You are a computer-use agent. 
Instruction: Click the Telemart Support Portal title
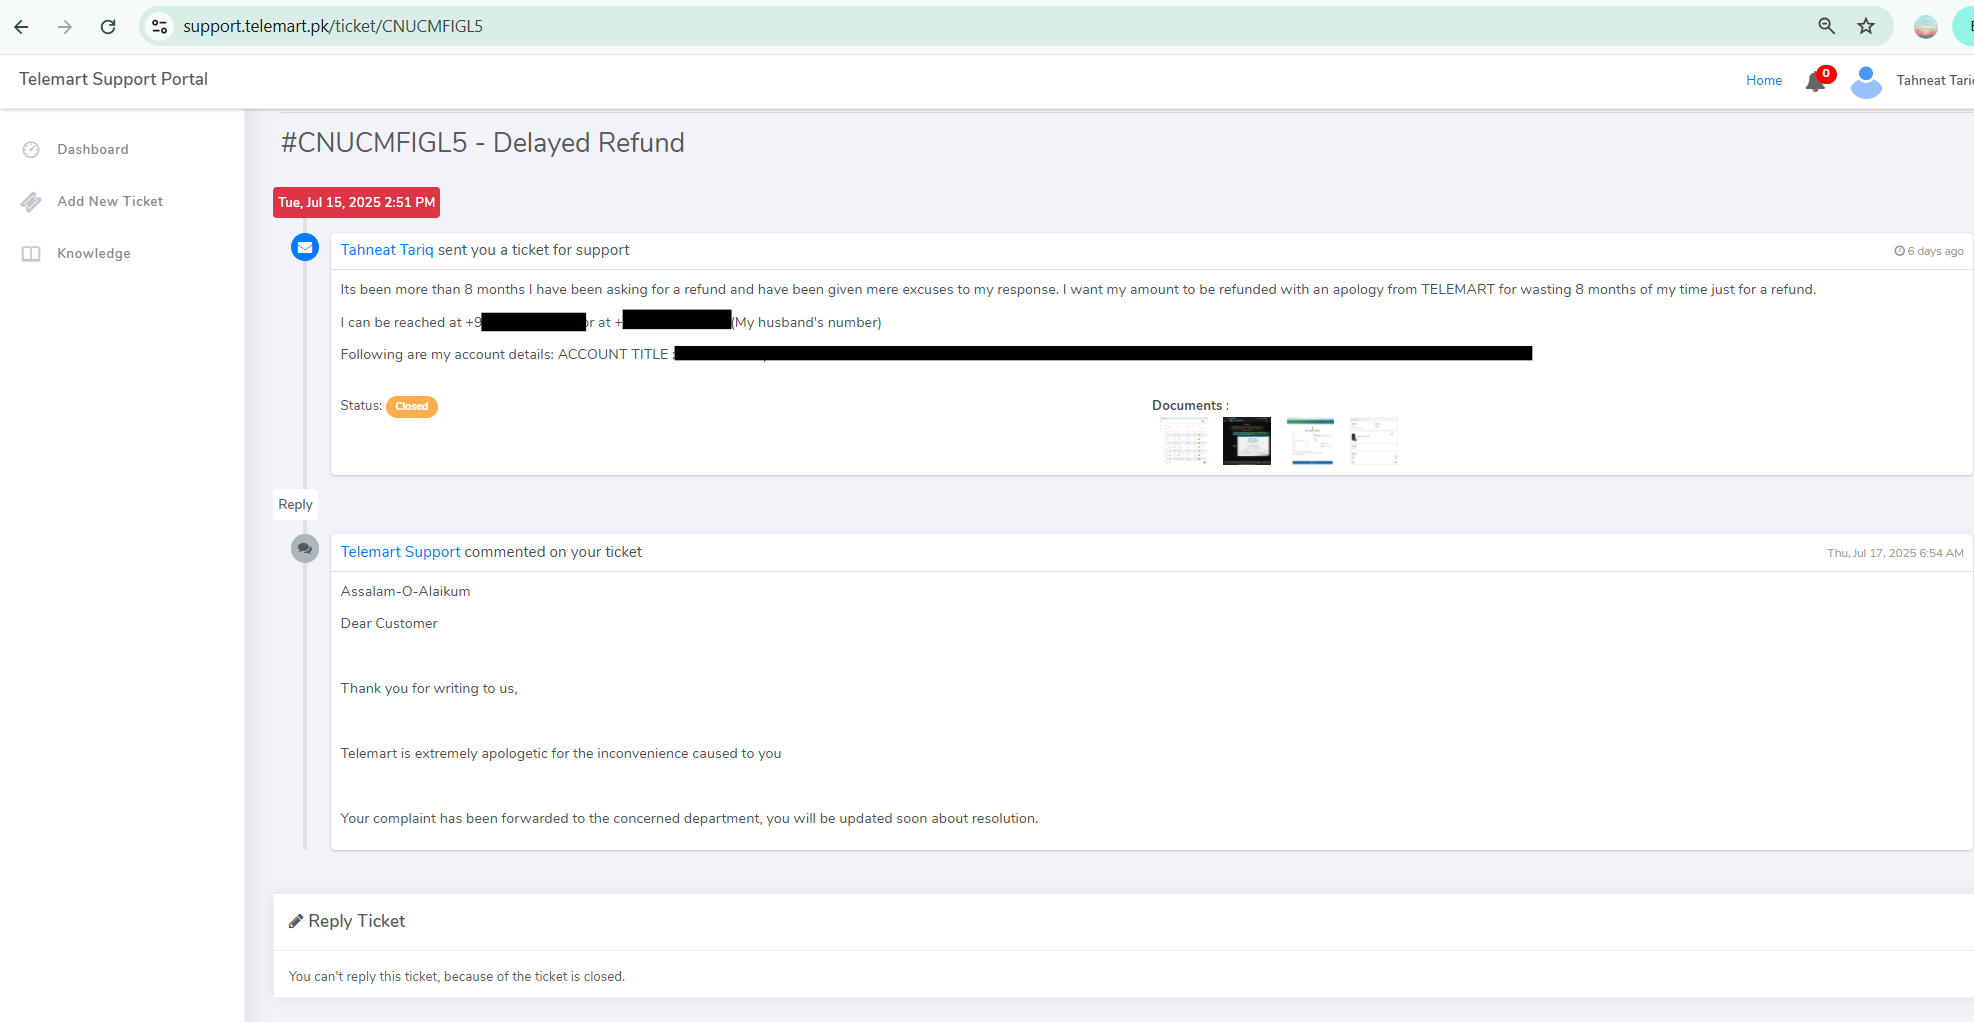[x=113, y=79]
